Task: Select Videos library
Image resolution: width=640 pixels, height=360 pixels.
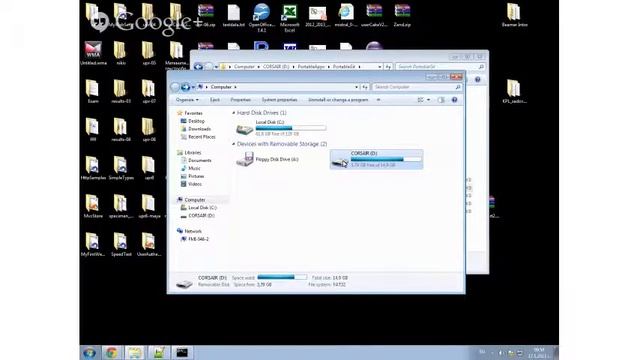Action: [x=195, y=184]
